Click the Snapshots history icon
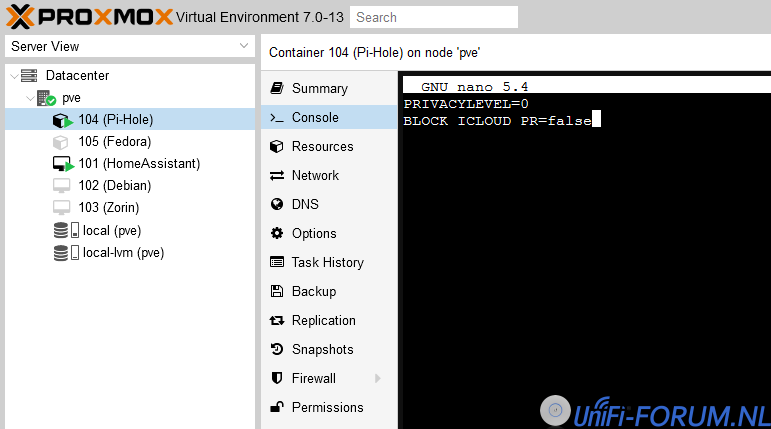771x429 pixels. [277, 349]
